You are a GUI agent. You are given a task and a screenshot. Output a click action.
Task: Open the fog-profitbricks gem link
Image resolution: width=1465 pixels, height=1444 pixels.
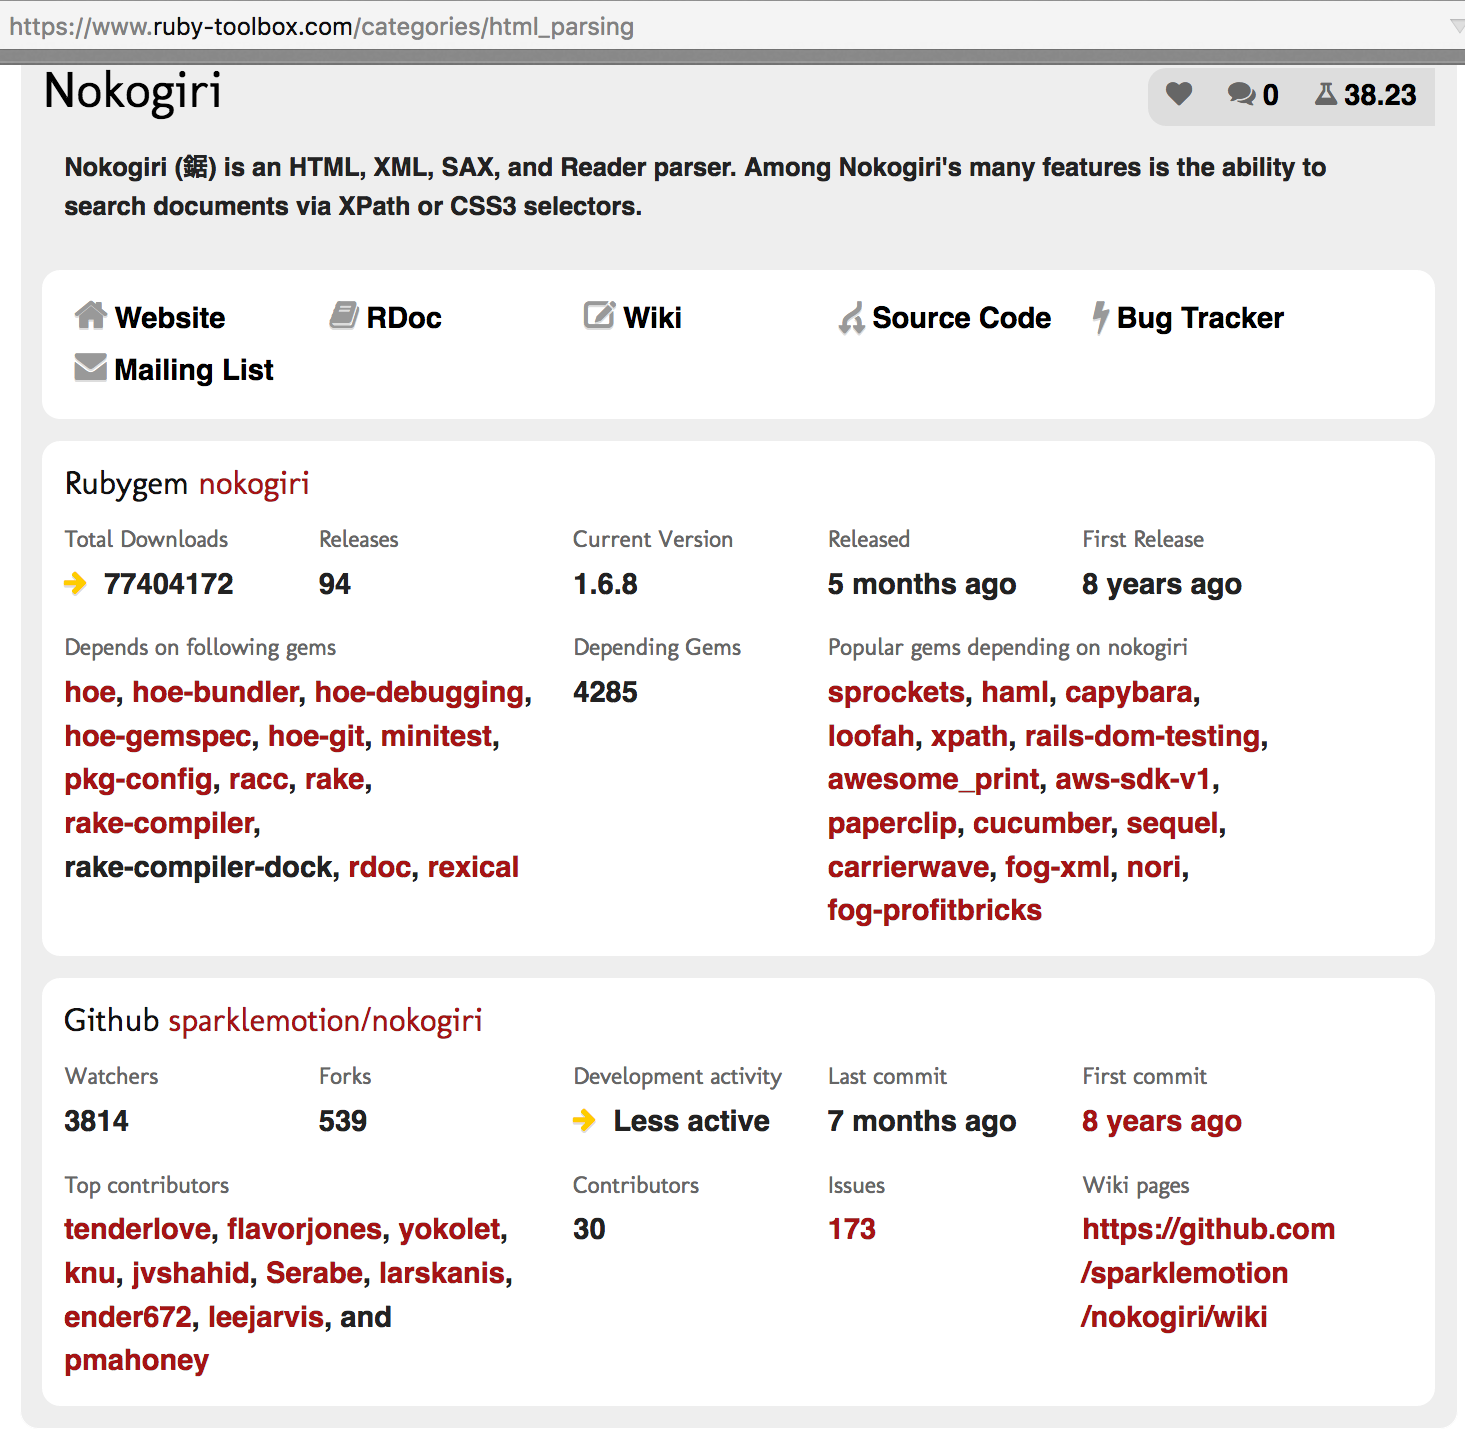934,911
